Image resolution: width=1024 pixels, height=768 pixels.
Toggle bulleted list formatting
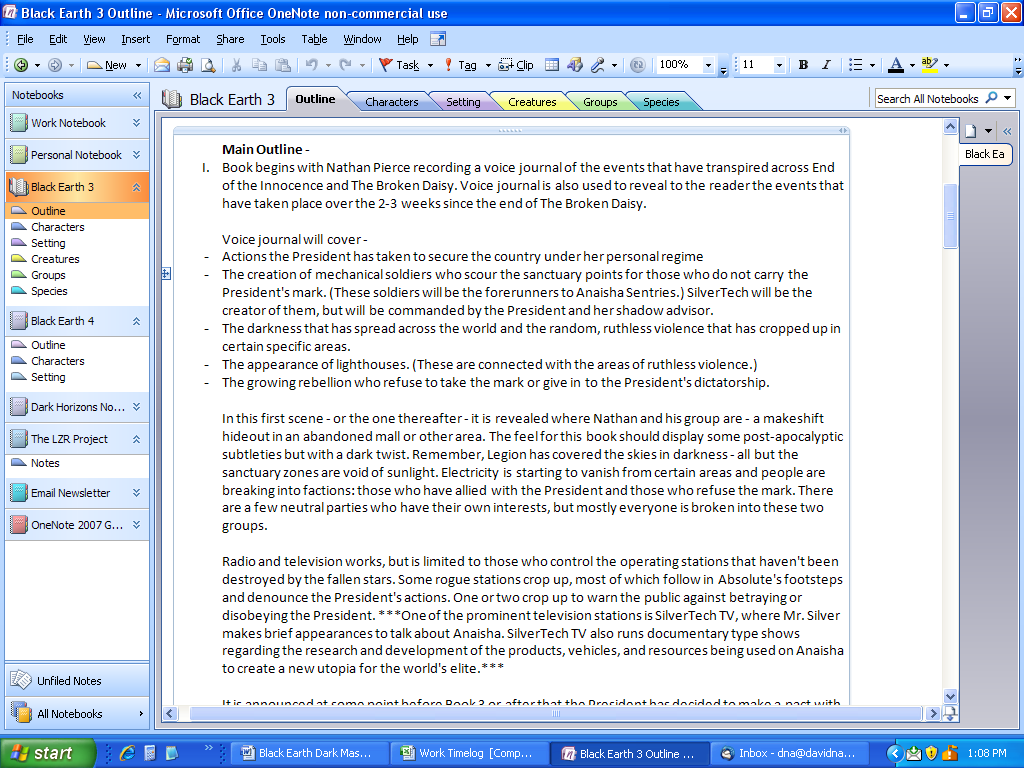(855, 64)
